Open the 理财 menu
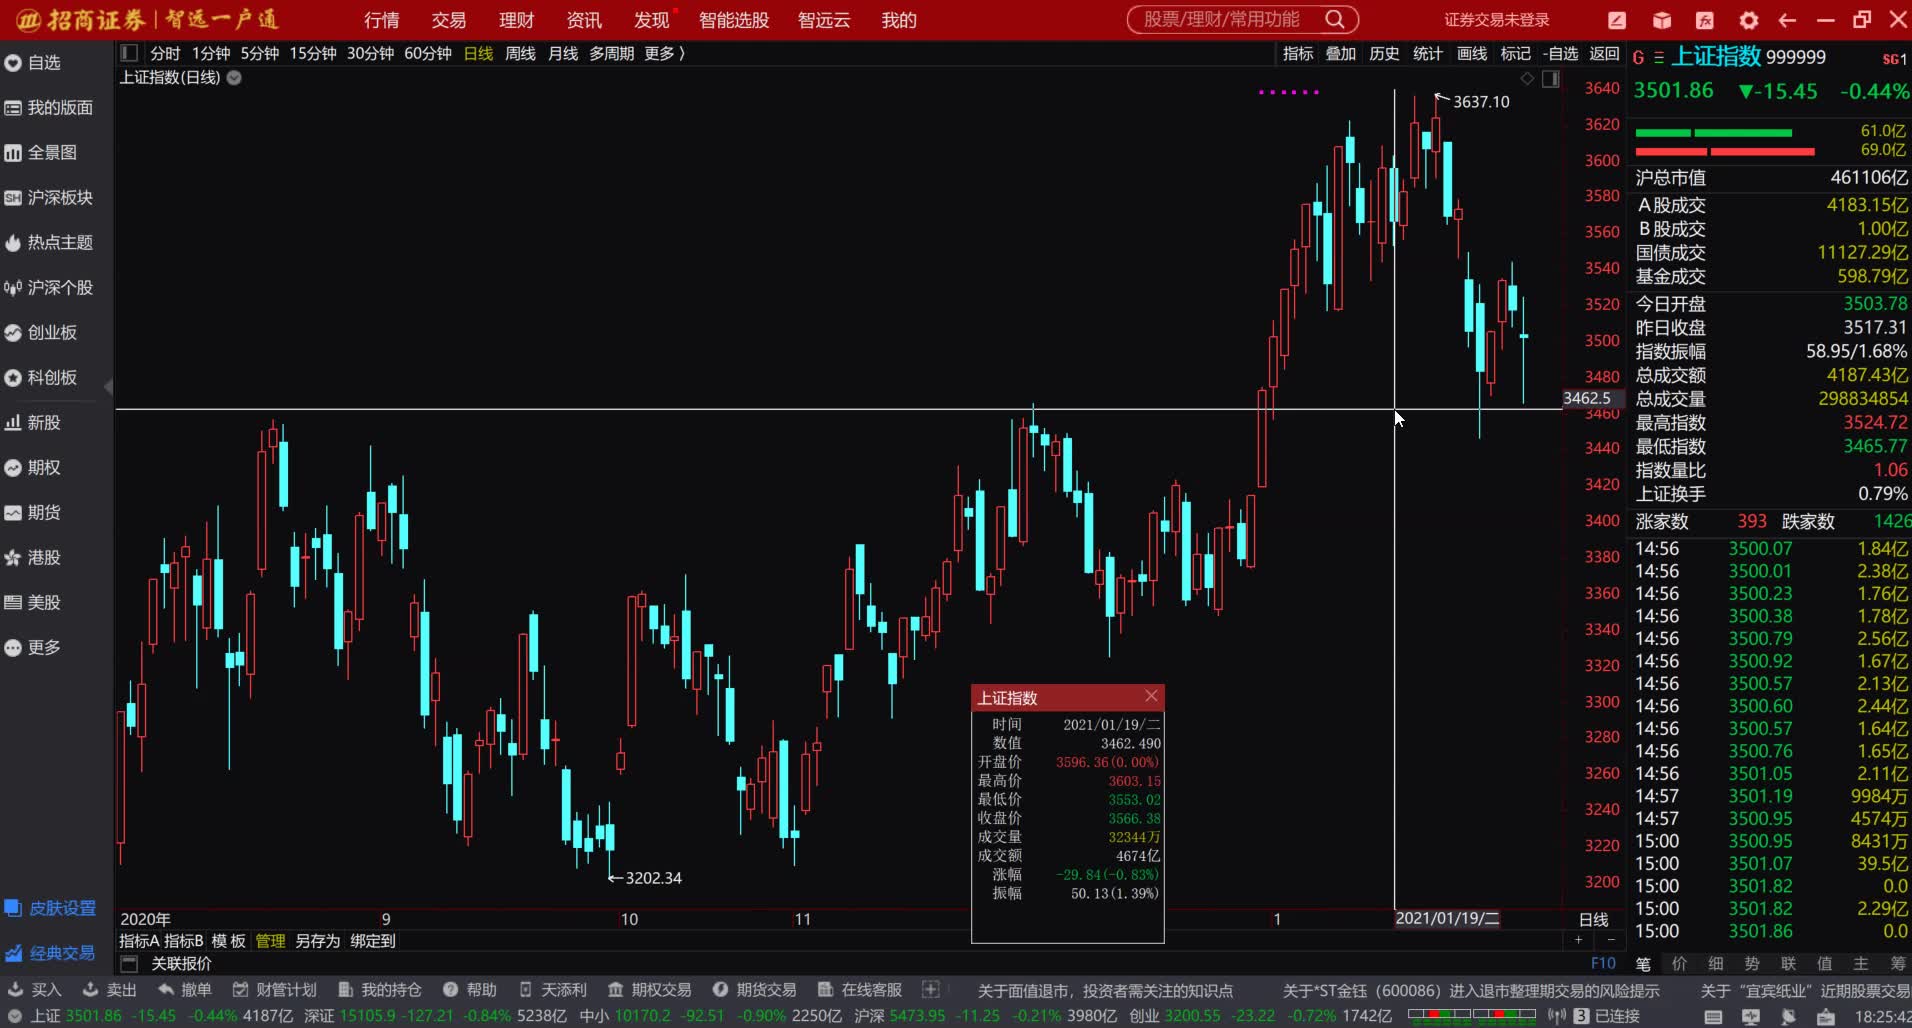The width and height of the screenshot is (1912, 1028). coord(516,20)
